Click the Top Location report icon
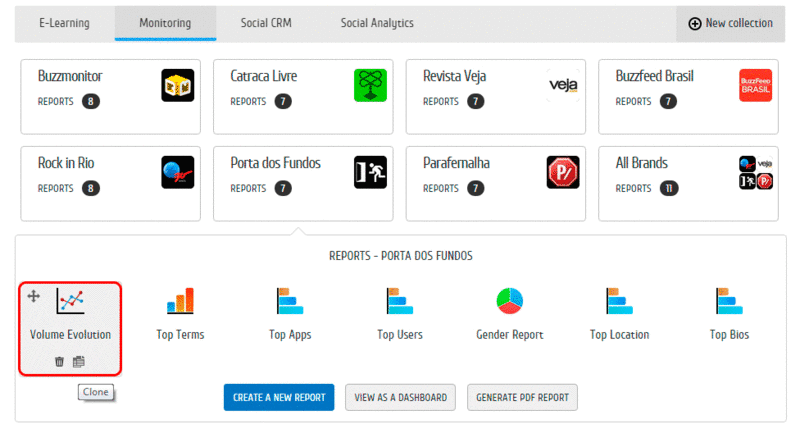The image size is (800, 433). 619,300
